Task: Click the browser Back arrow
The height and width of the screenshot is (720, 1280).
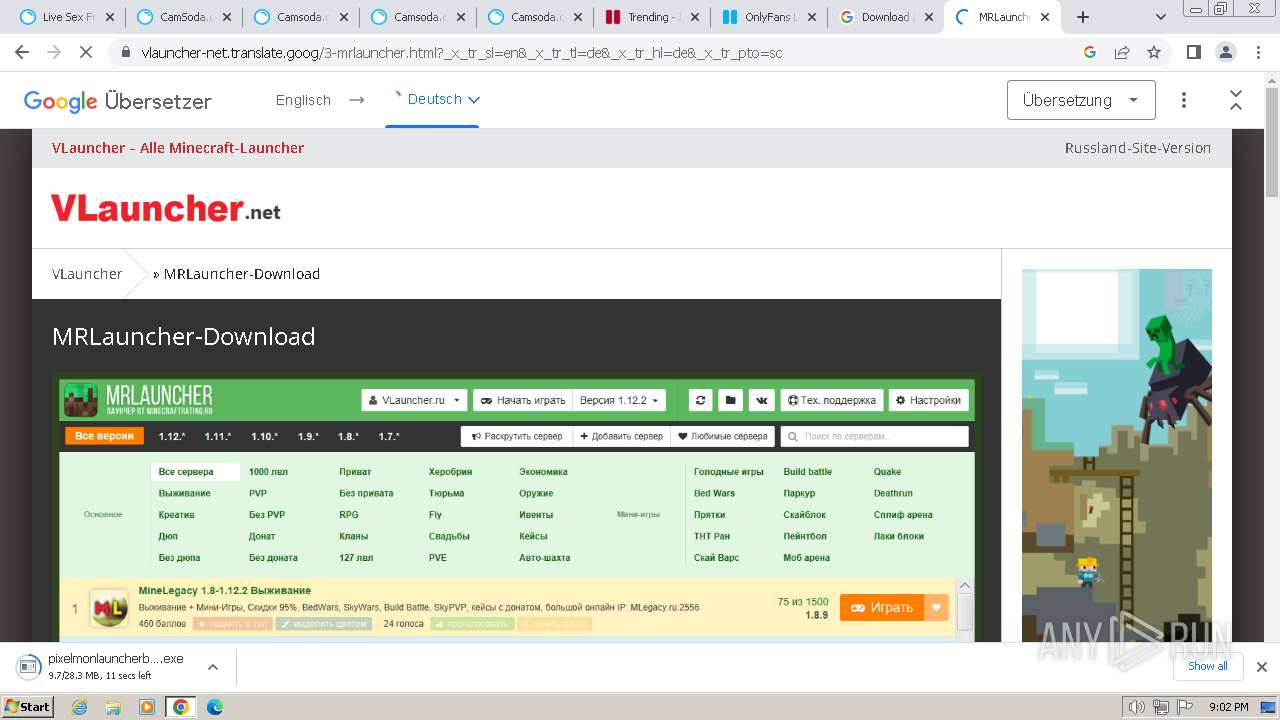Action: 23,52
